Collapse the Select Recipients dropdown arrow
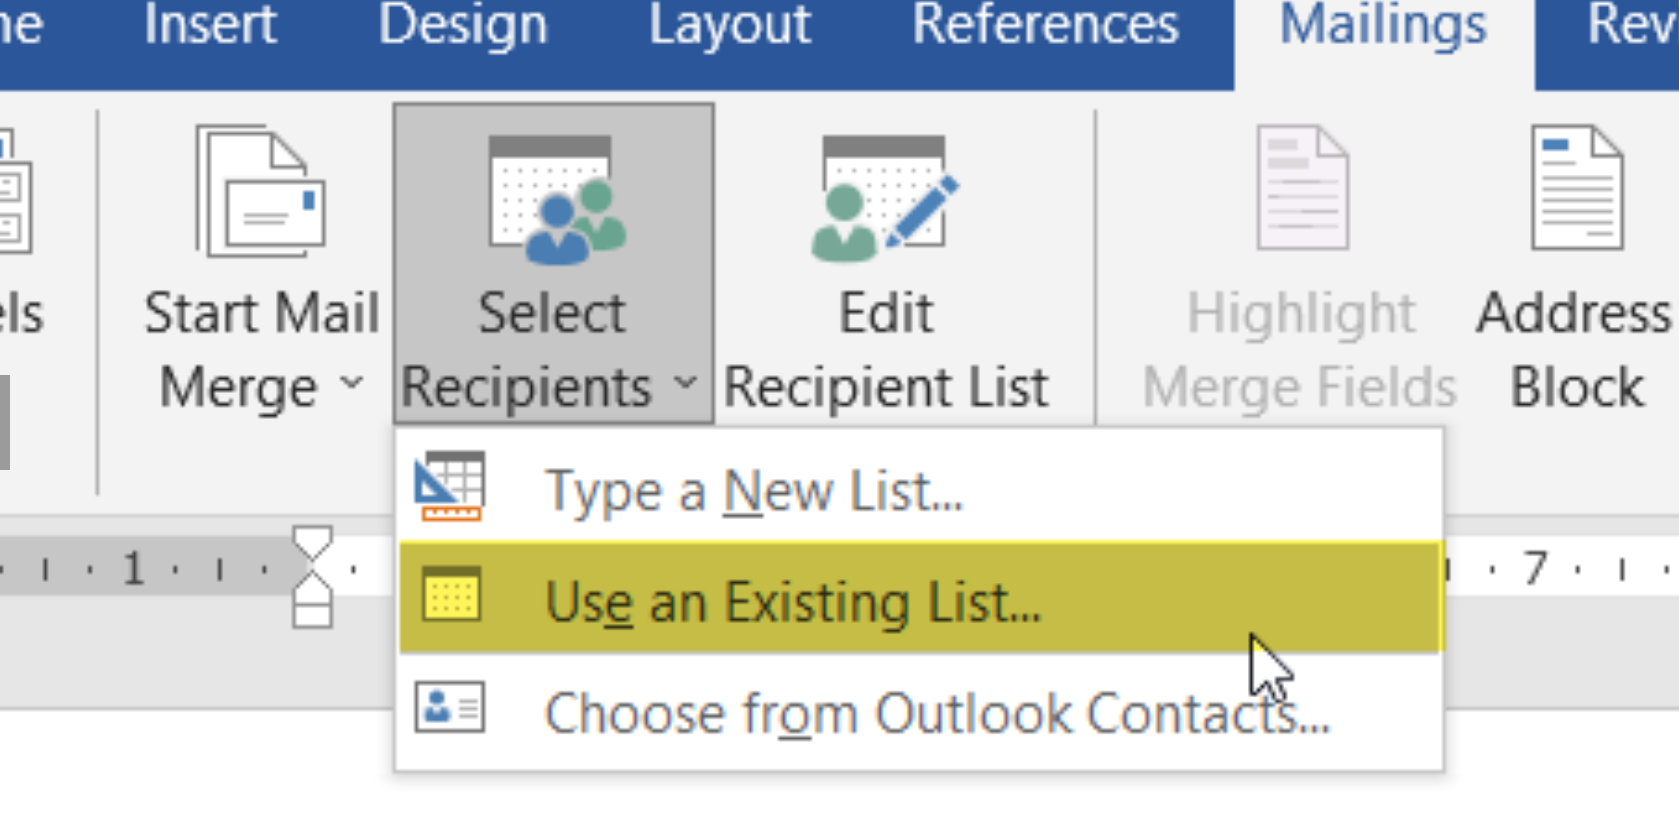Image resolution: width=1679 pixels, height=836 pixels. click(x=685, y=384)
